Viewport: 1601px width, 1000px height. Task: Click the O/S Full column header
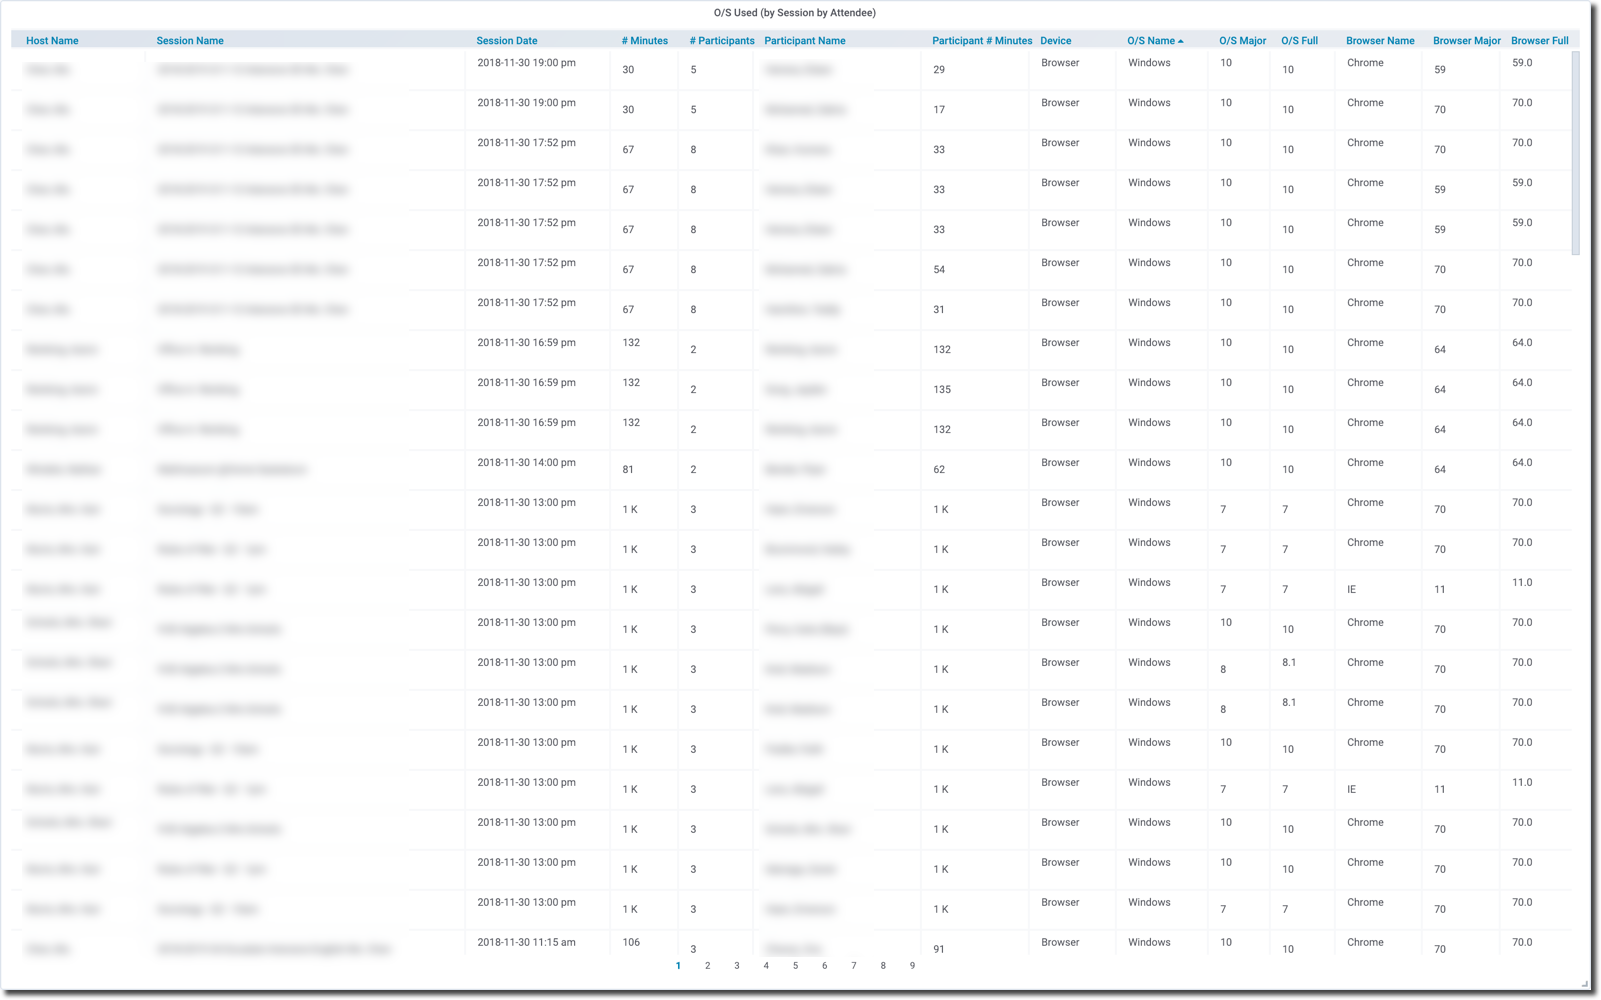pyautogui.click(x=1299, y=41)
